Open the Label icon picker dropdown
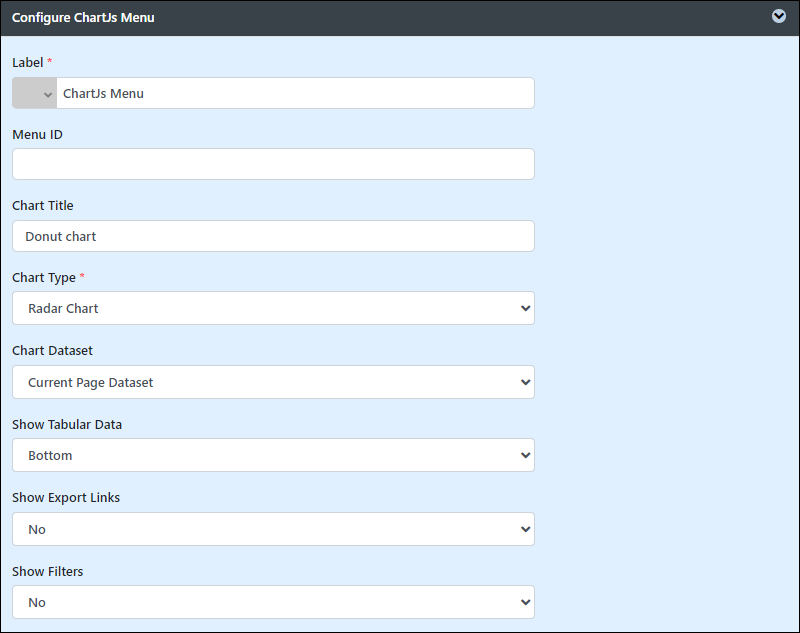This screenshot has height=633, width=800. pos(34,93)
